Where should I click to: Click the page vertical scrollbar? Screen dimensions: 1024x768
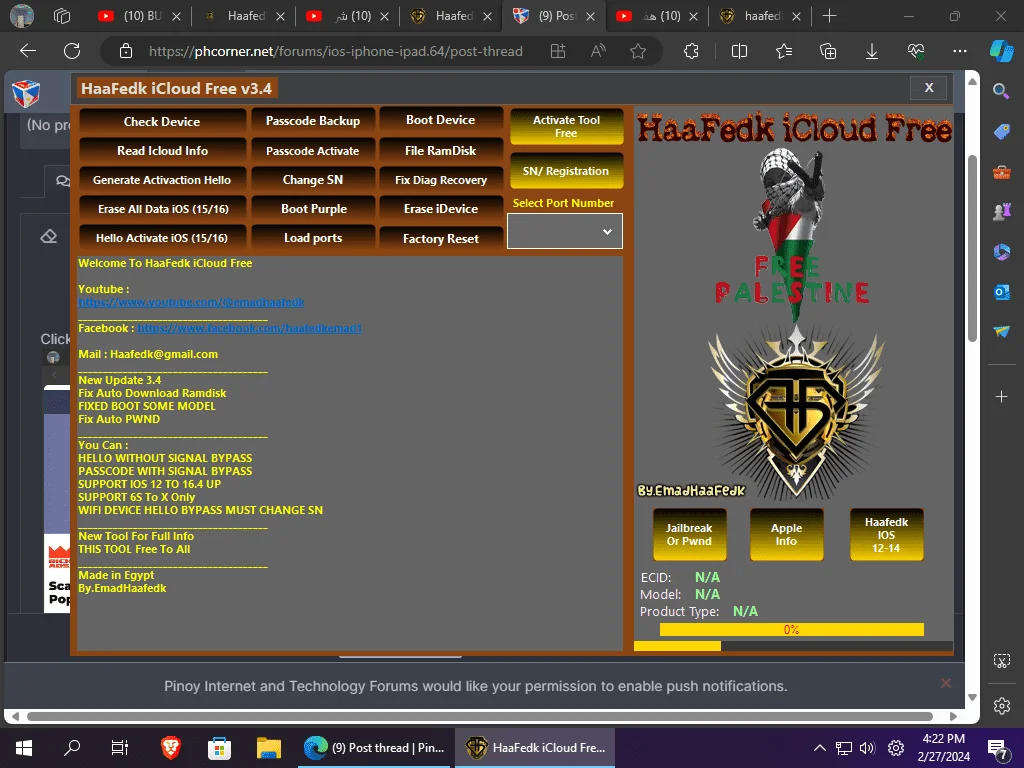972,248
